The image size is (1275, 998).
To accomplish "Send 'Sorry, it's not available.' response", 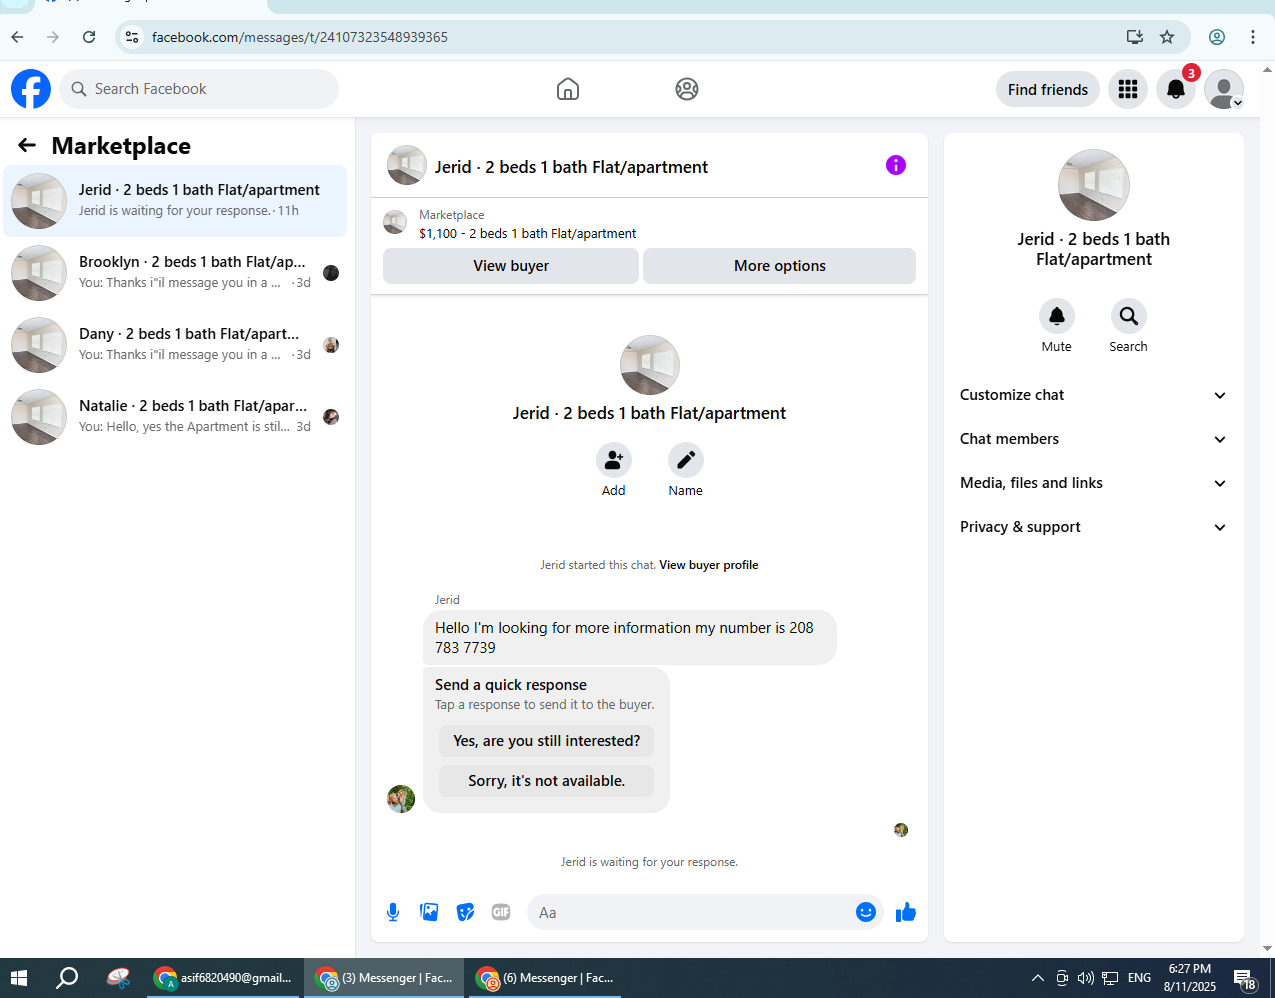I will coord(547,781).
